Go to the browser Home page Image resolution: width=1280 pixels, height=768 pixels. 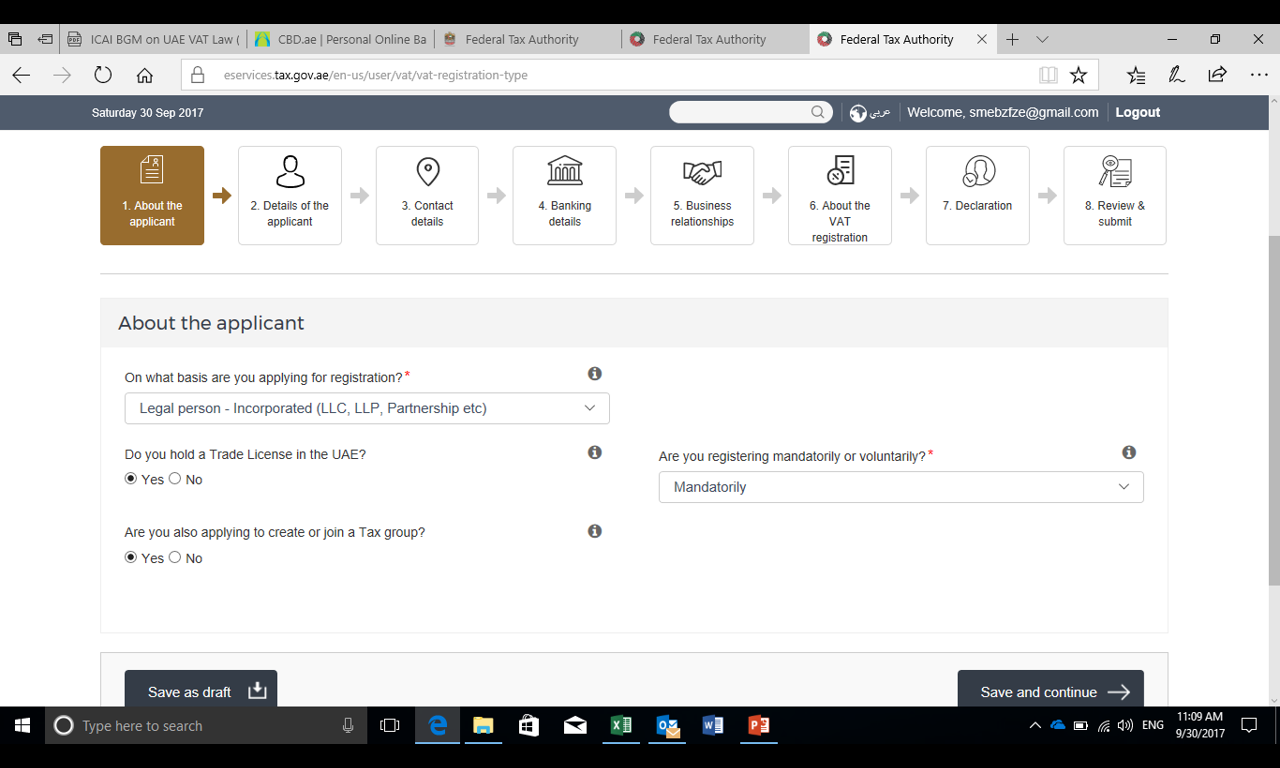(x=145, y=75)
